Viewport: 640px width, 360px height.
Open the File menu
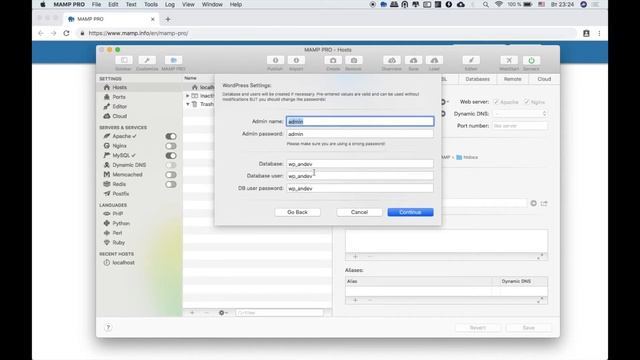click(96, 4)
